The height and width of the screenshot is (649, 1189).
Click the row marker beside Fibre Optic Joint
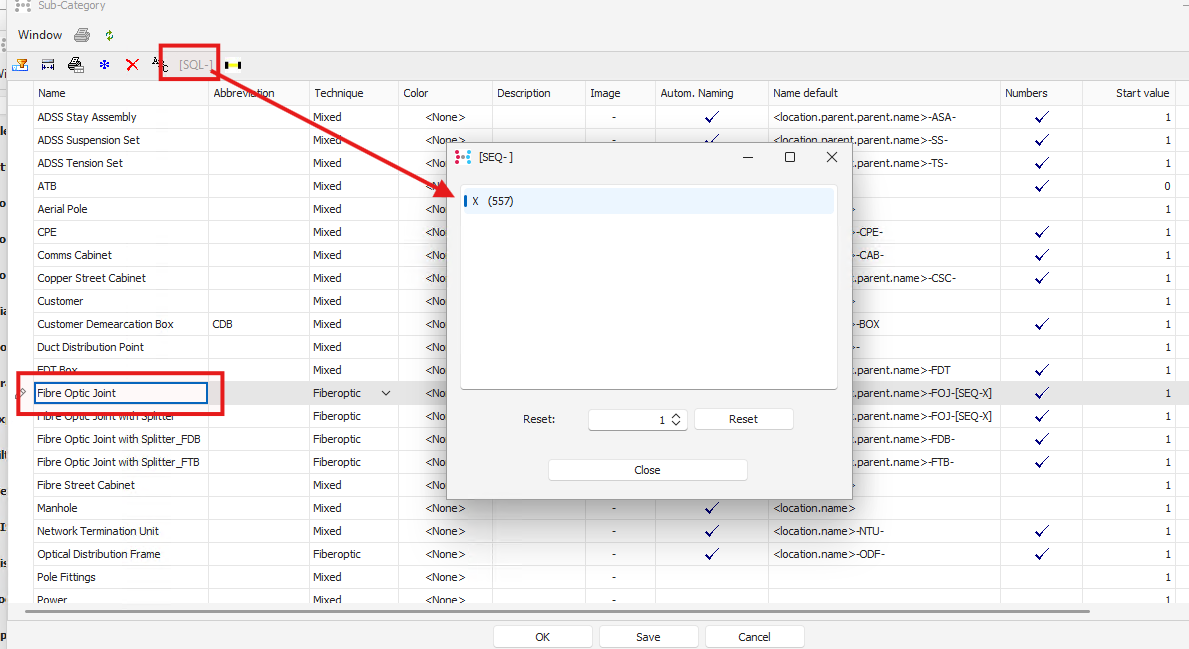click(x=21, y=393)
